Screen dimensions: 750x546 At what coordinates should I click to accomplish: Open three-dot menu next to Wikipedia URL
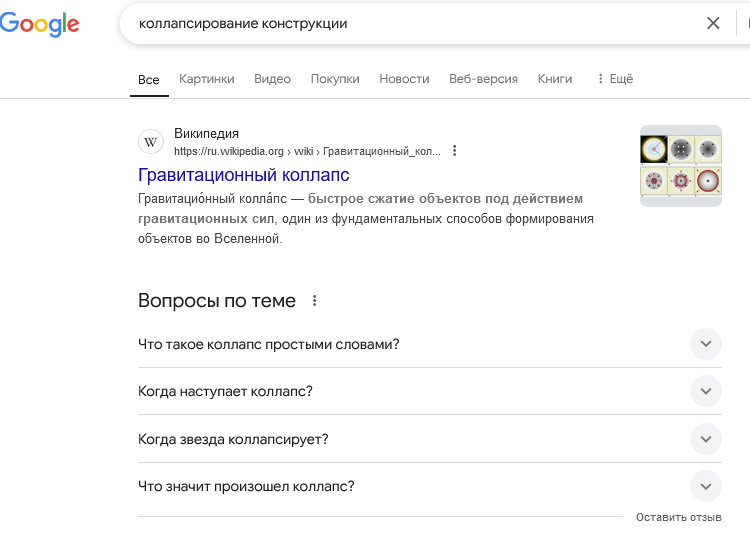tap(454, 151)
